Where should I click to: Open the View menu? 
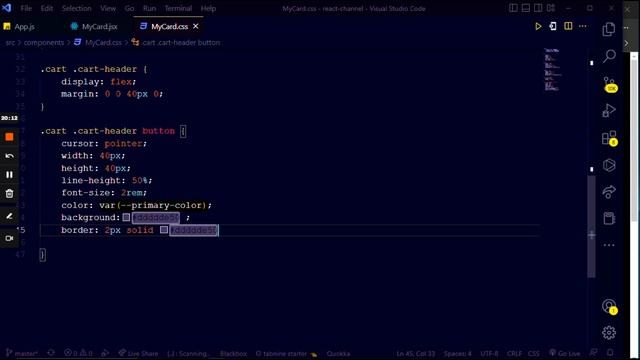108,8
